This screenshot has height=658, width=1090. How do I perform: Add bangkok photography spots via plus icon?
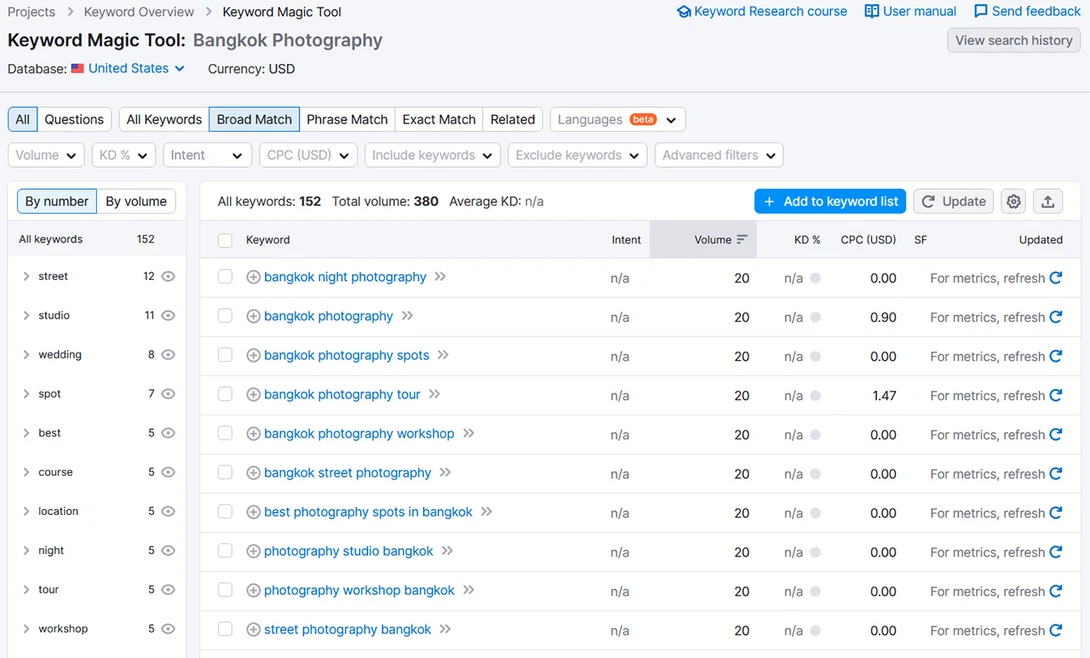click(254, 356)
